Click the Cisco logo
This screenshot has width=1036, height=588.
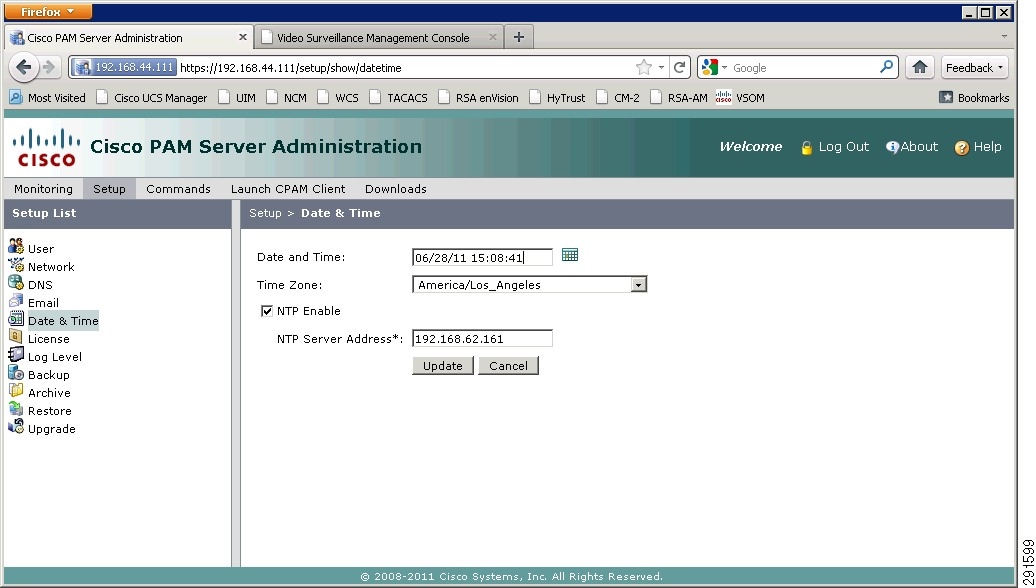click(46, 147)
